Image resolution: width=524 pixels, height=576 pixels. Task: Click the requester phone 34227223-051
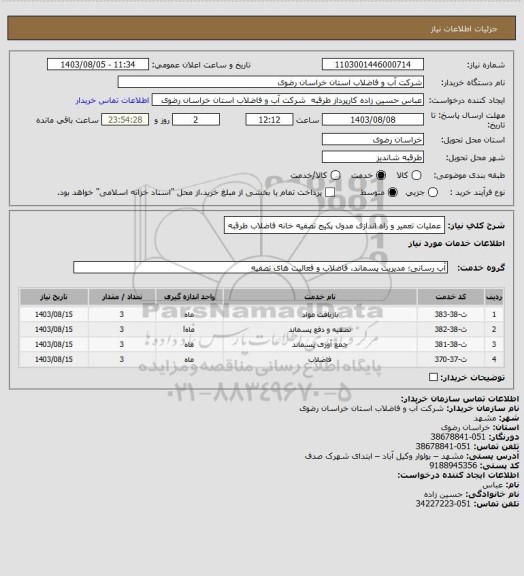pos(443,504)
